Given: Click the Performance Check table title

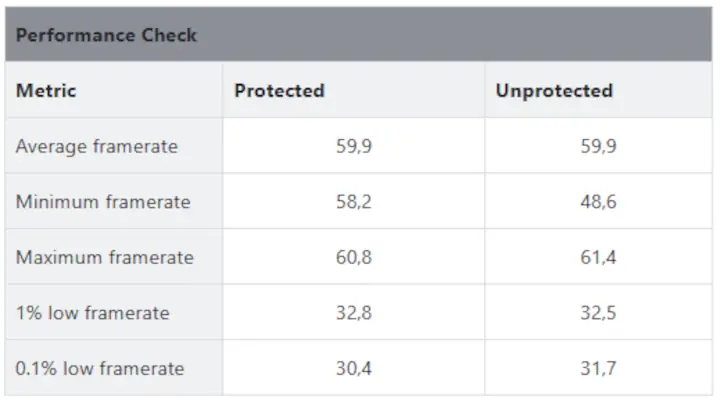Looking at the screenshot, I should click(107, 35).
